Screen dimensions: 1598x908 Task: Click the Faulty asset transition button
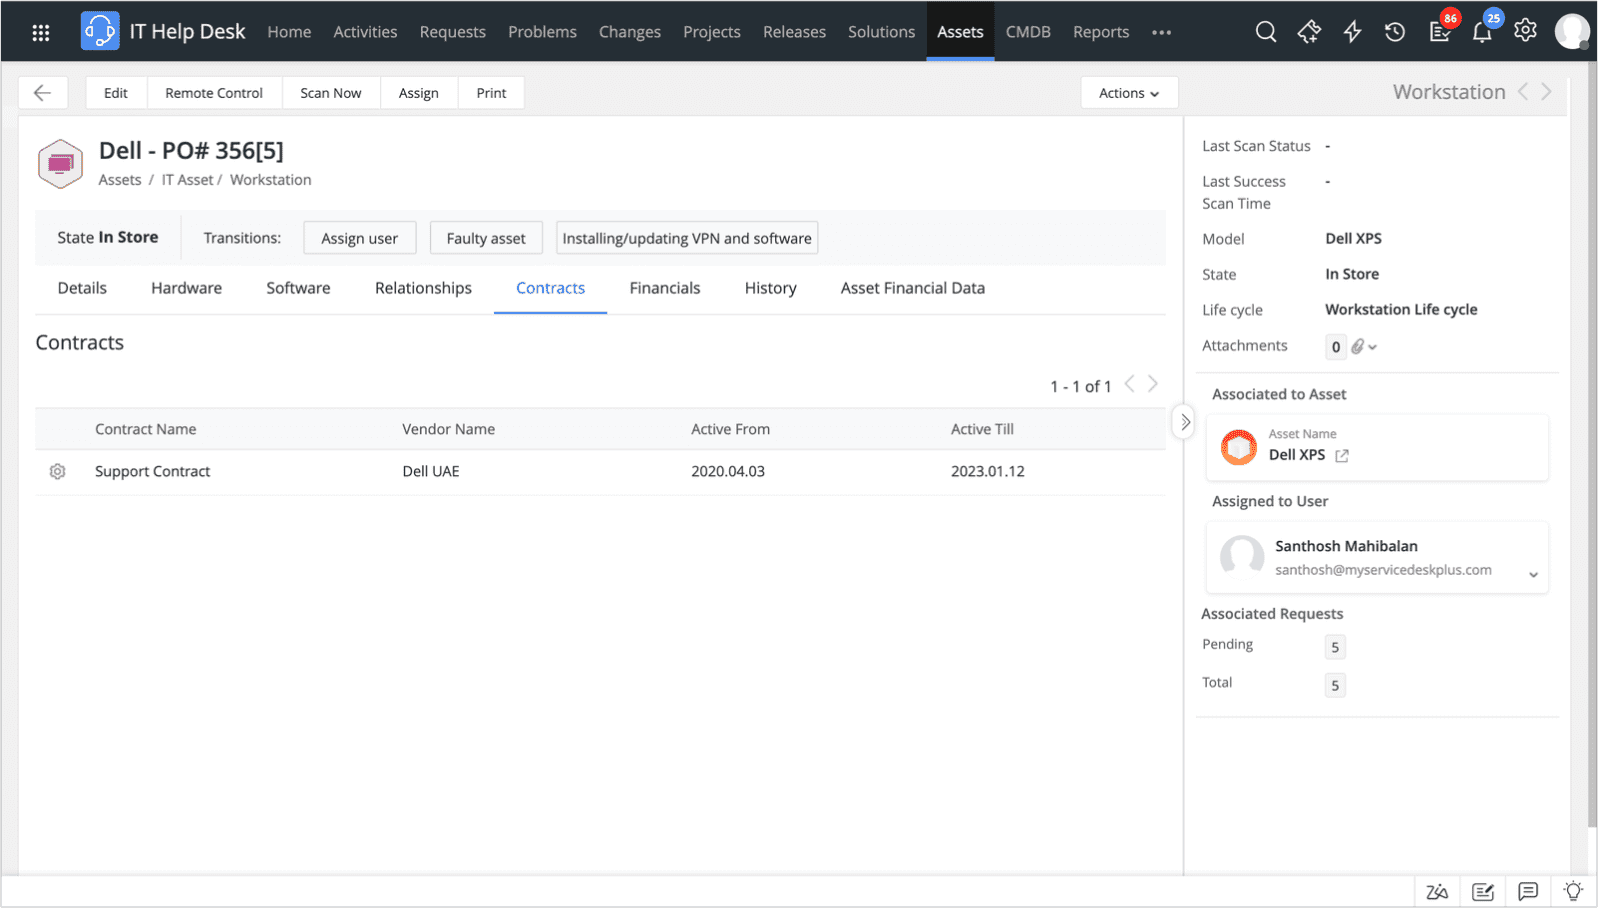(486, 238)
